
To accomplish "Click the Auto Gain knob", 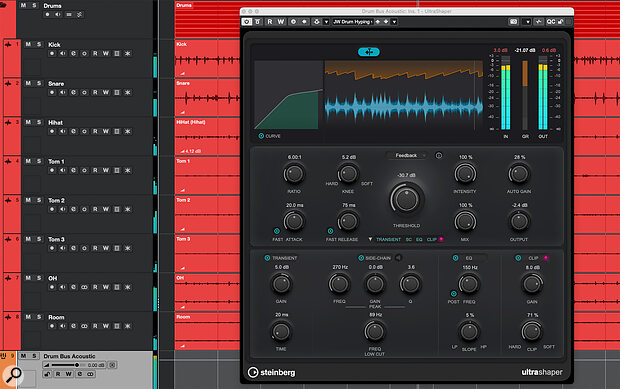I will (519, 174).
